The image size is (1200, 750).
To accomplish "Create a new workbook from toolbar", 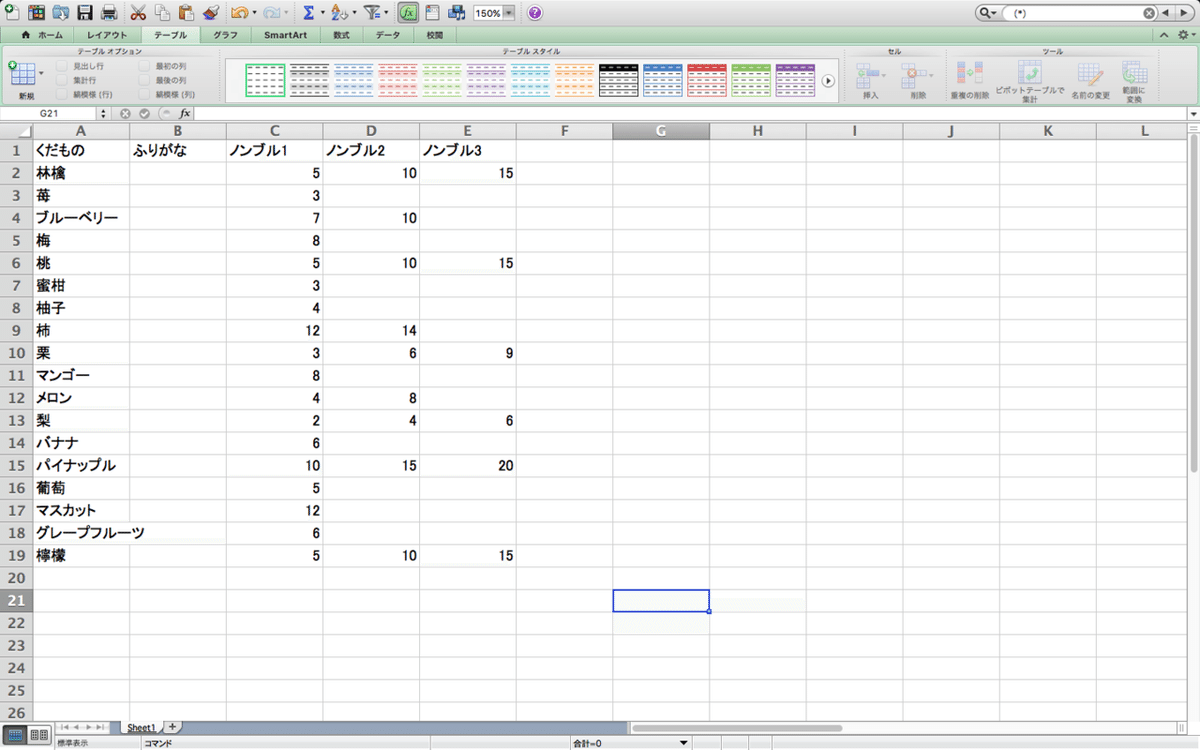I will (12, 13).
